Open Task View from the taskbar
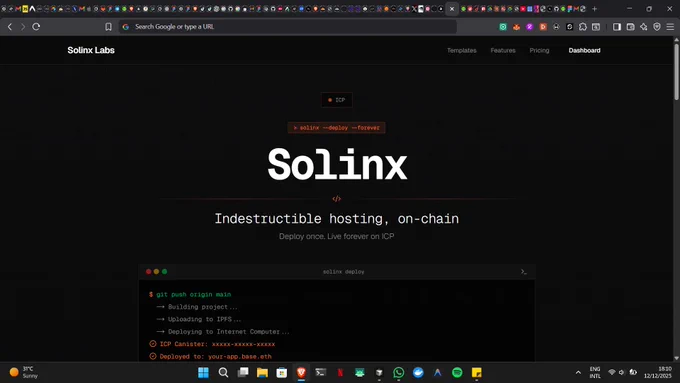This screenshot has height=383, width=680. tap(243, 373)
